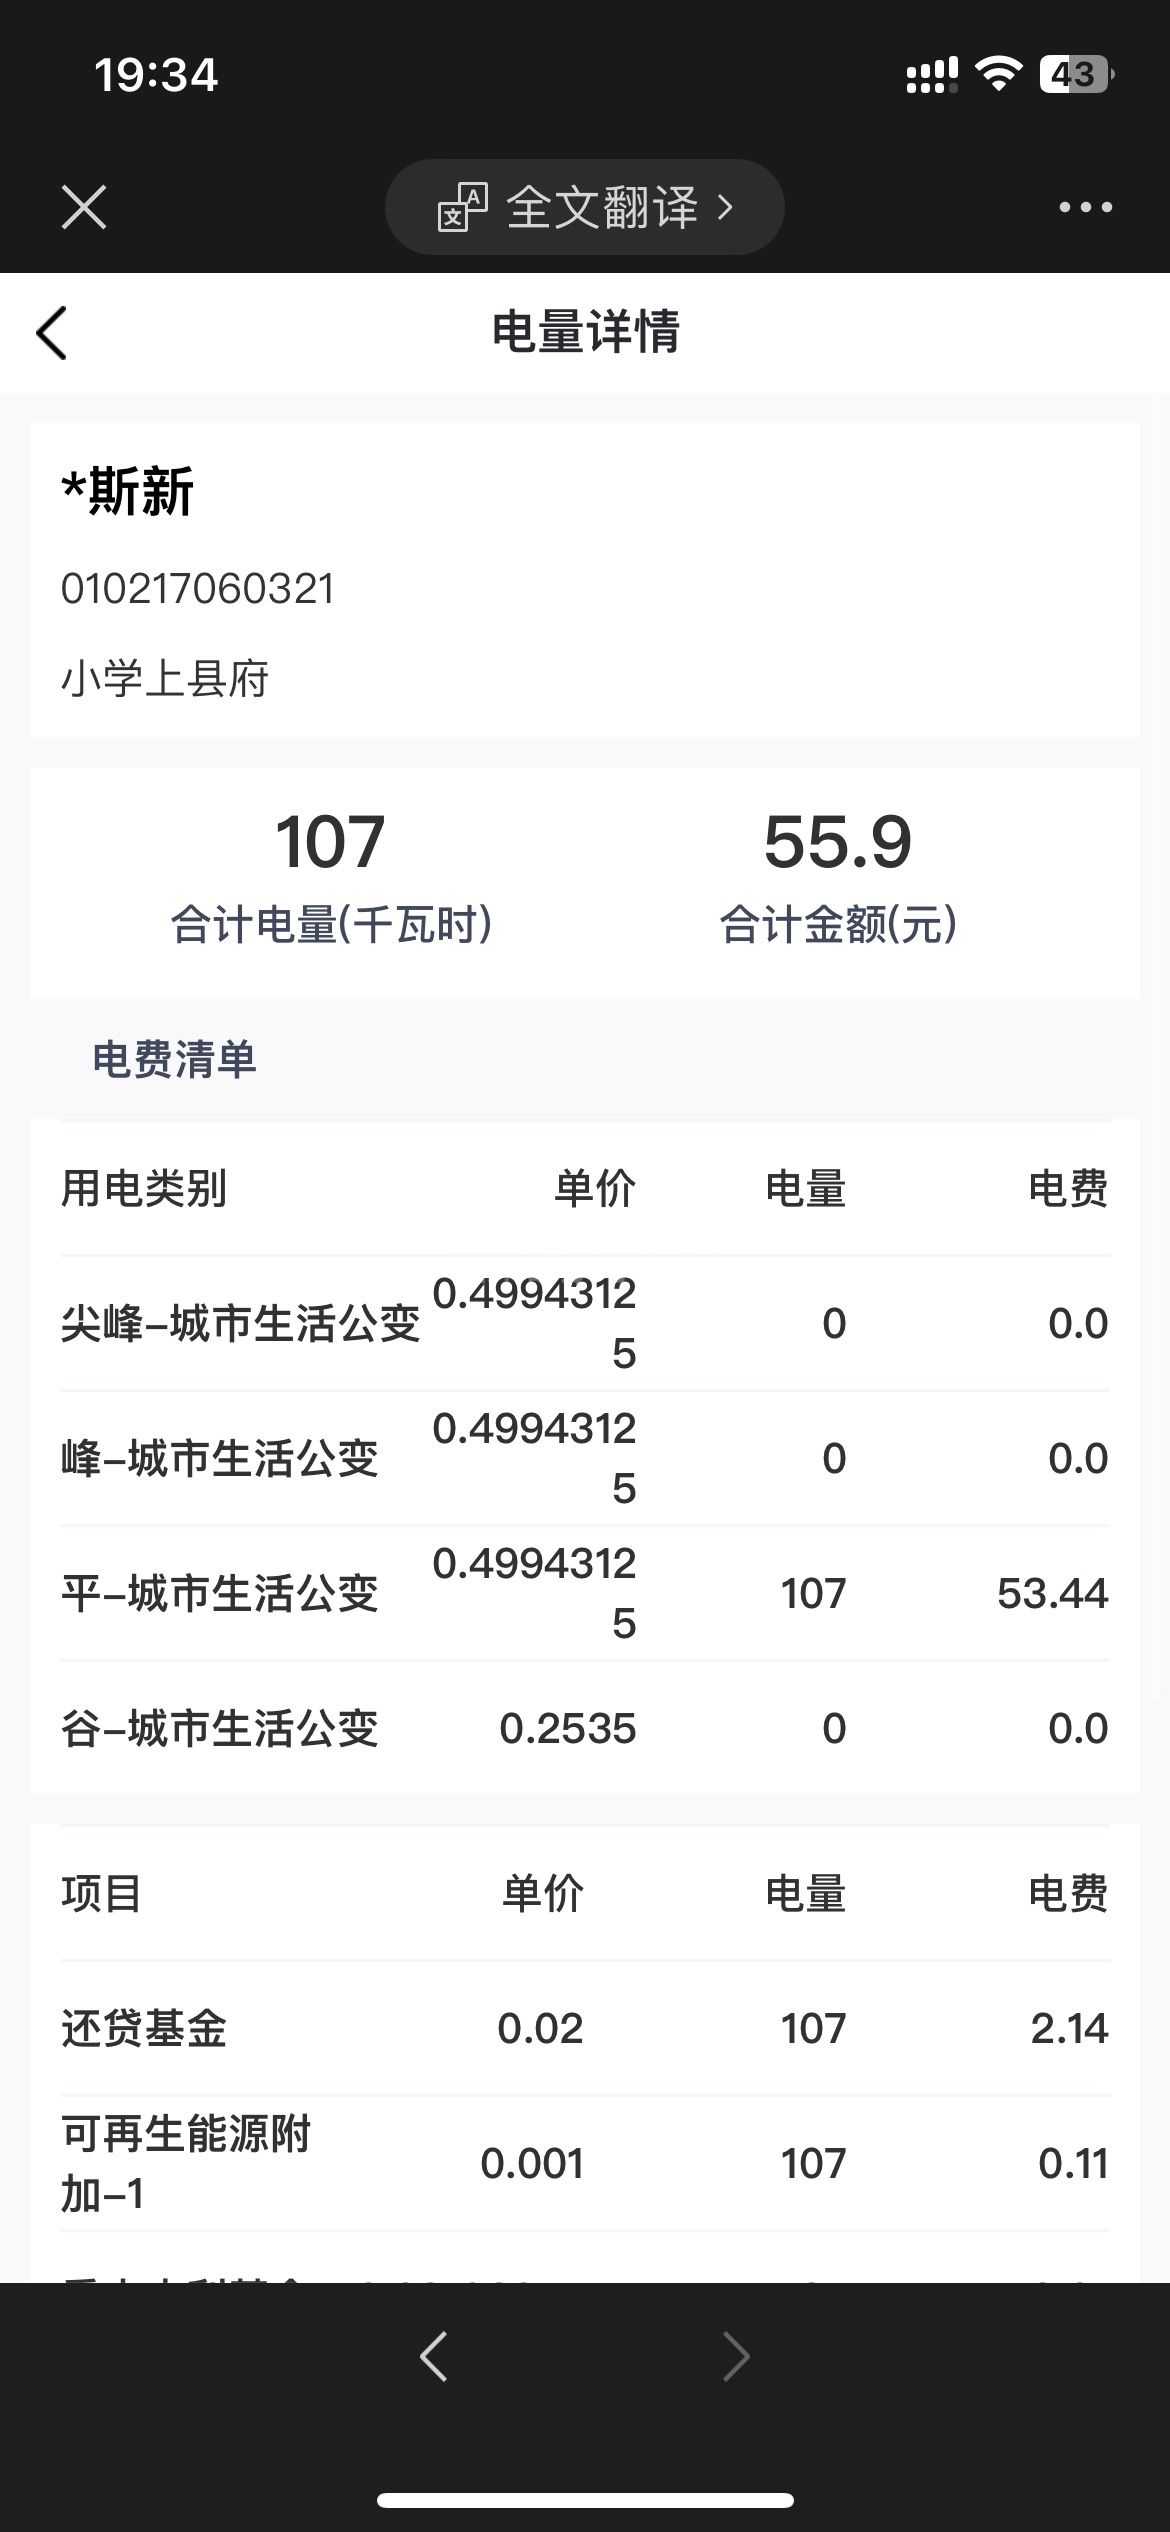This screenshot has height=2532, width=1170.
Task: Tap the 还贷基金 fee row
Action: point(585,2028)
